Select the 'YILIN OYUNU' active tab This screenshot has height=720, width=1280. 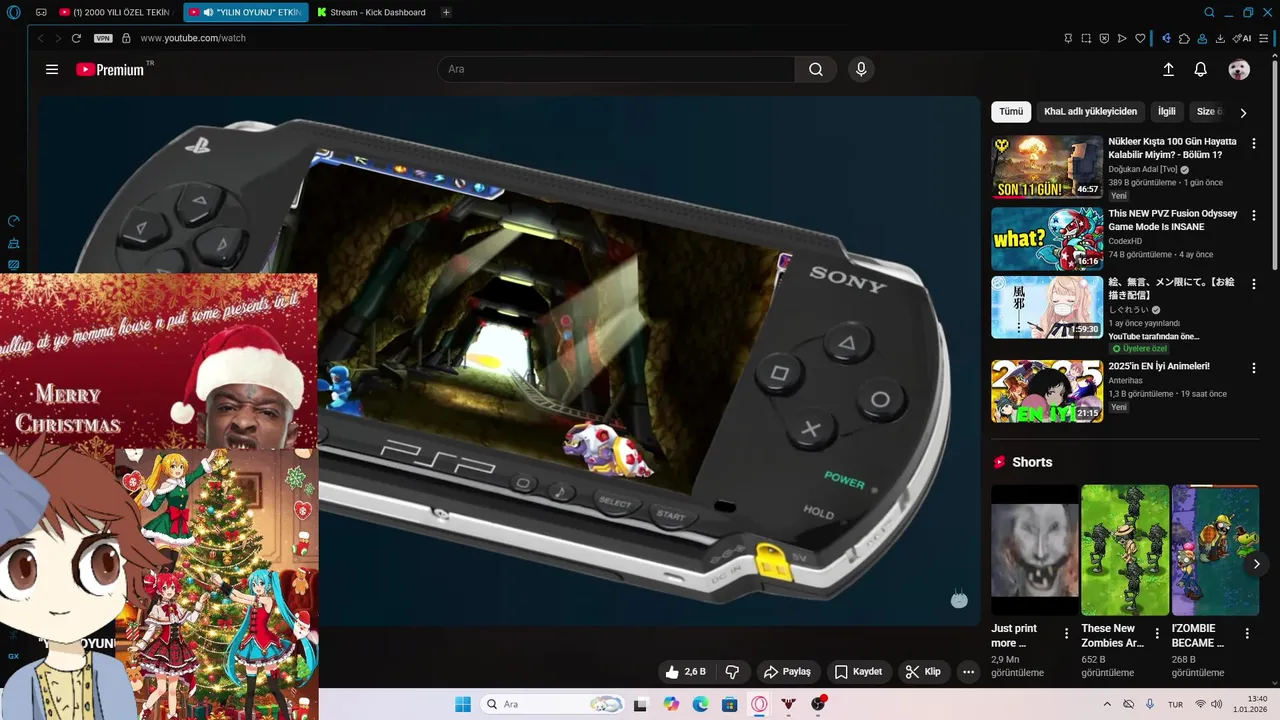[246, 12]
